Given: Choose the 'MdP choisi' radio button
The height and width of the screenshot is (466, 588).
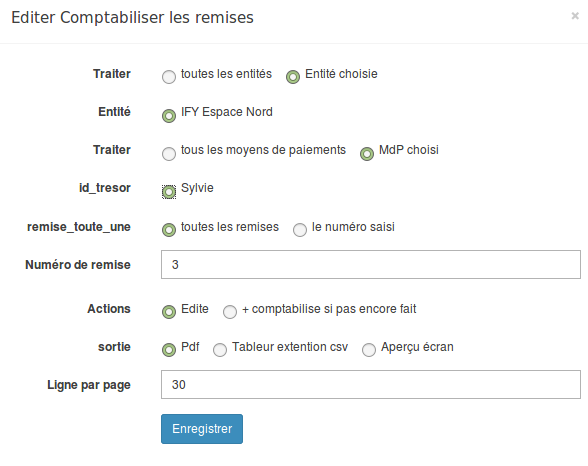Looking at the screenshot, I should click(367, 154).
